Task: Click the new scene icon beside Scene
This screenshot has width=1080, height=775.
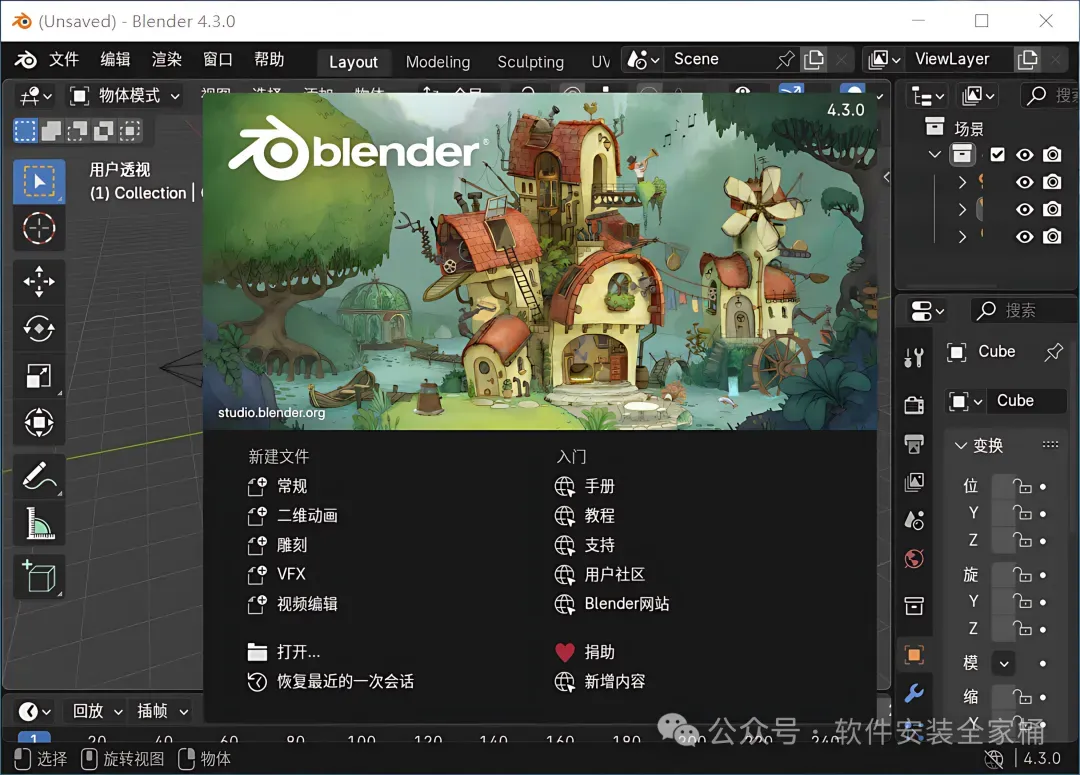Action: [814, 60]
